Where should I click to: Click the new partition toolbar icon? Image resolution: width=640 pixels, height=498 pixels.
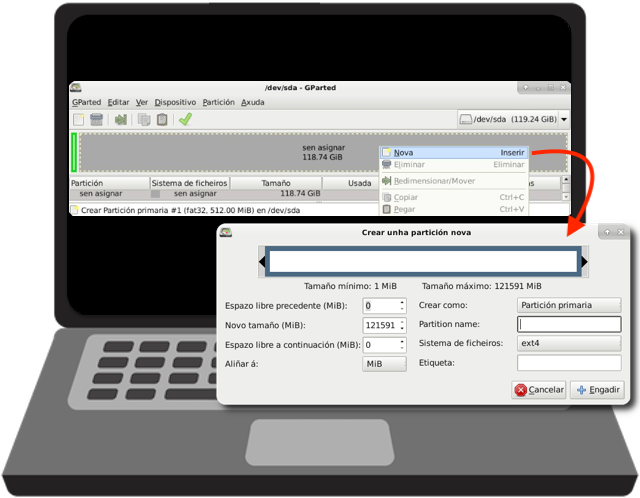[79, 120]
